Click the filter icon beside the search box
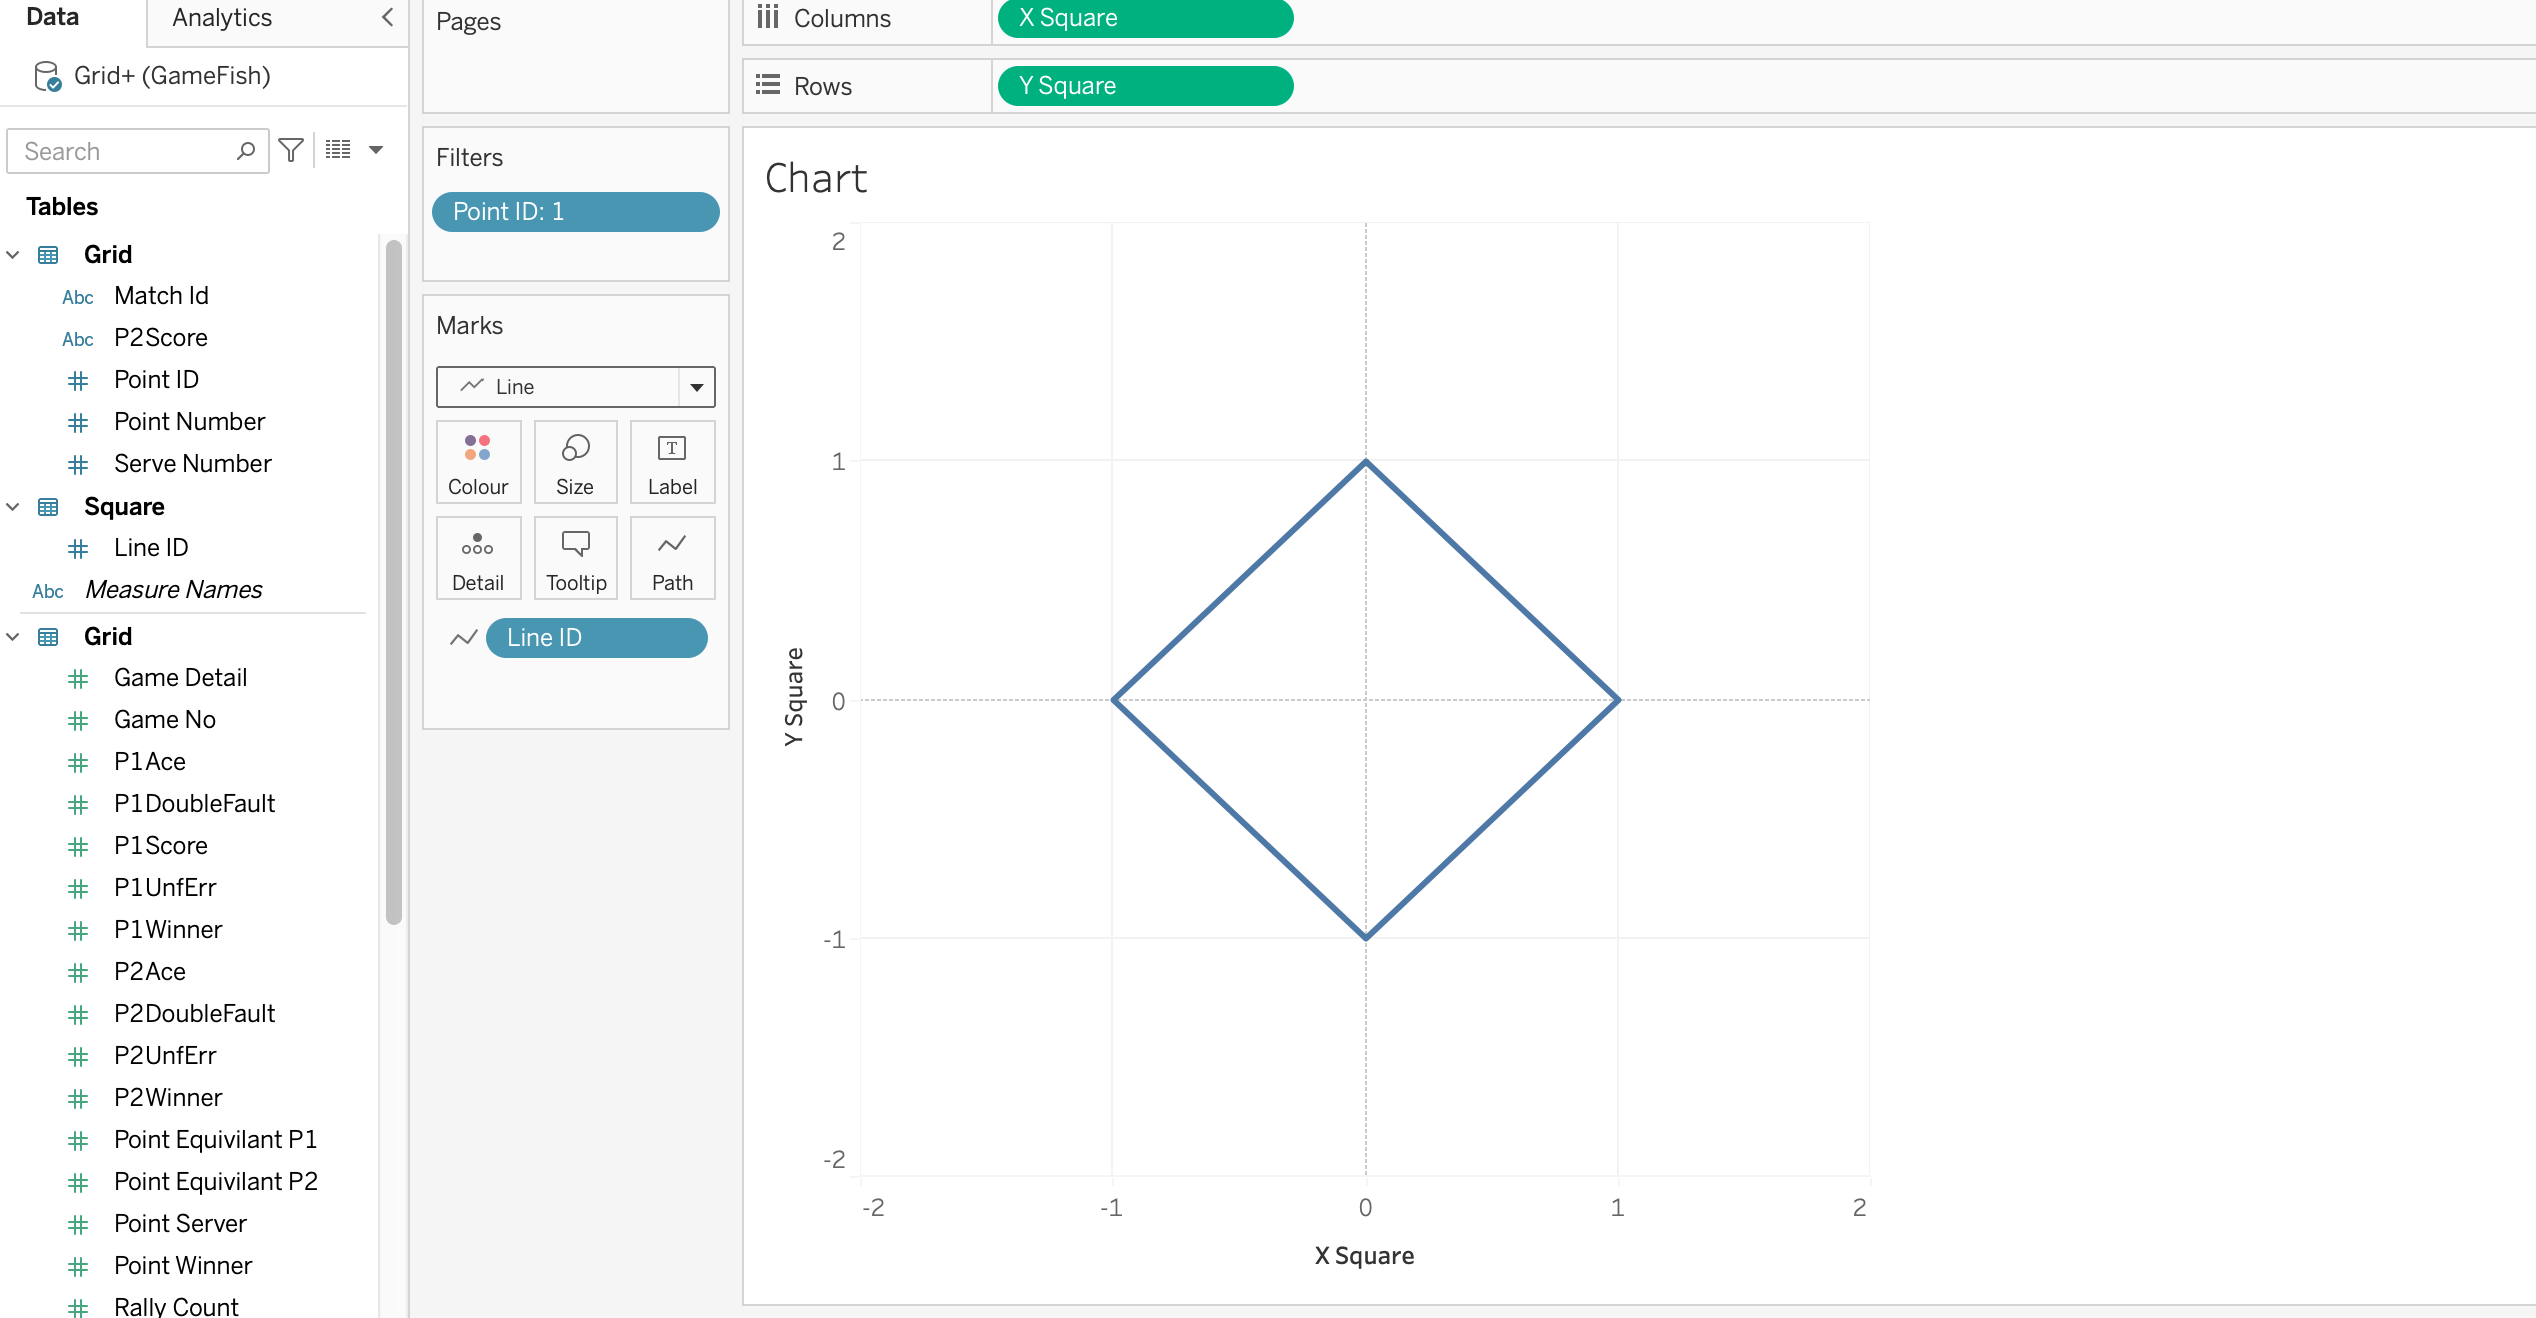Image resolution: width=2536 pixels, height=1318 pixels. pyautogui.click(x=291, y=150)
